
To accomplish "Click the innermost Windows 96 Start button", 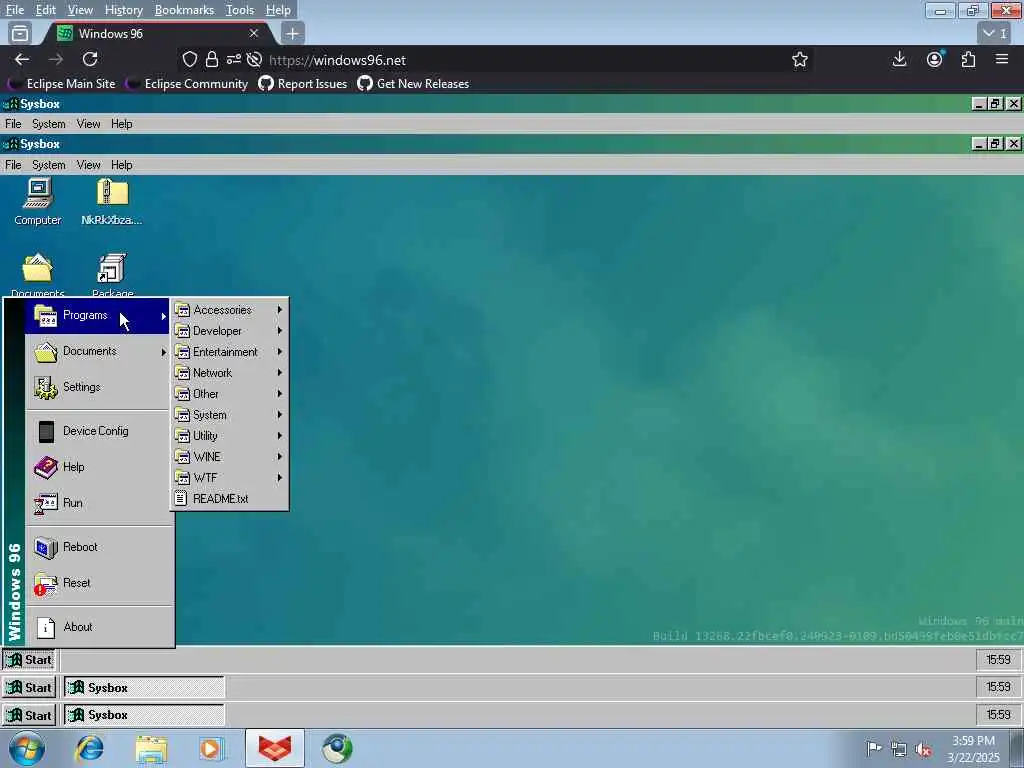I will [29, 660].
